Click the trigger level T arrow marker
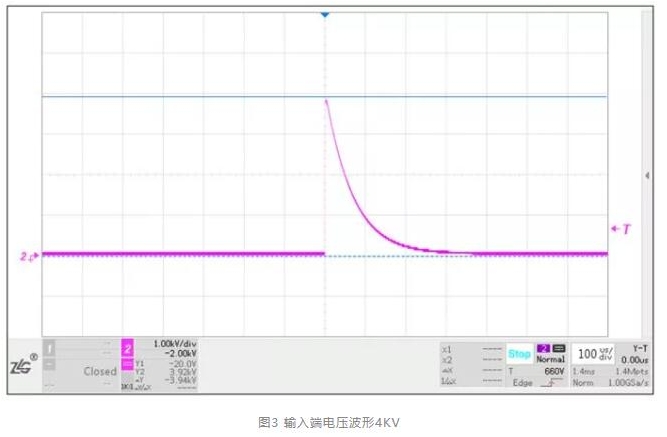The height and width of the screenshot is (437, 667). tap(621, 229)
